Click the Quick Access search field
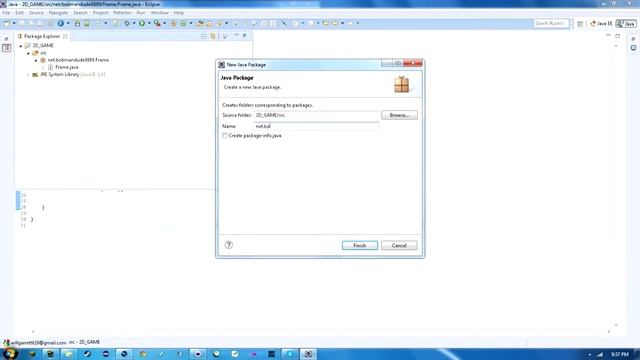This screenshot has height=360, width=640. (x=551, y=23)
